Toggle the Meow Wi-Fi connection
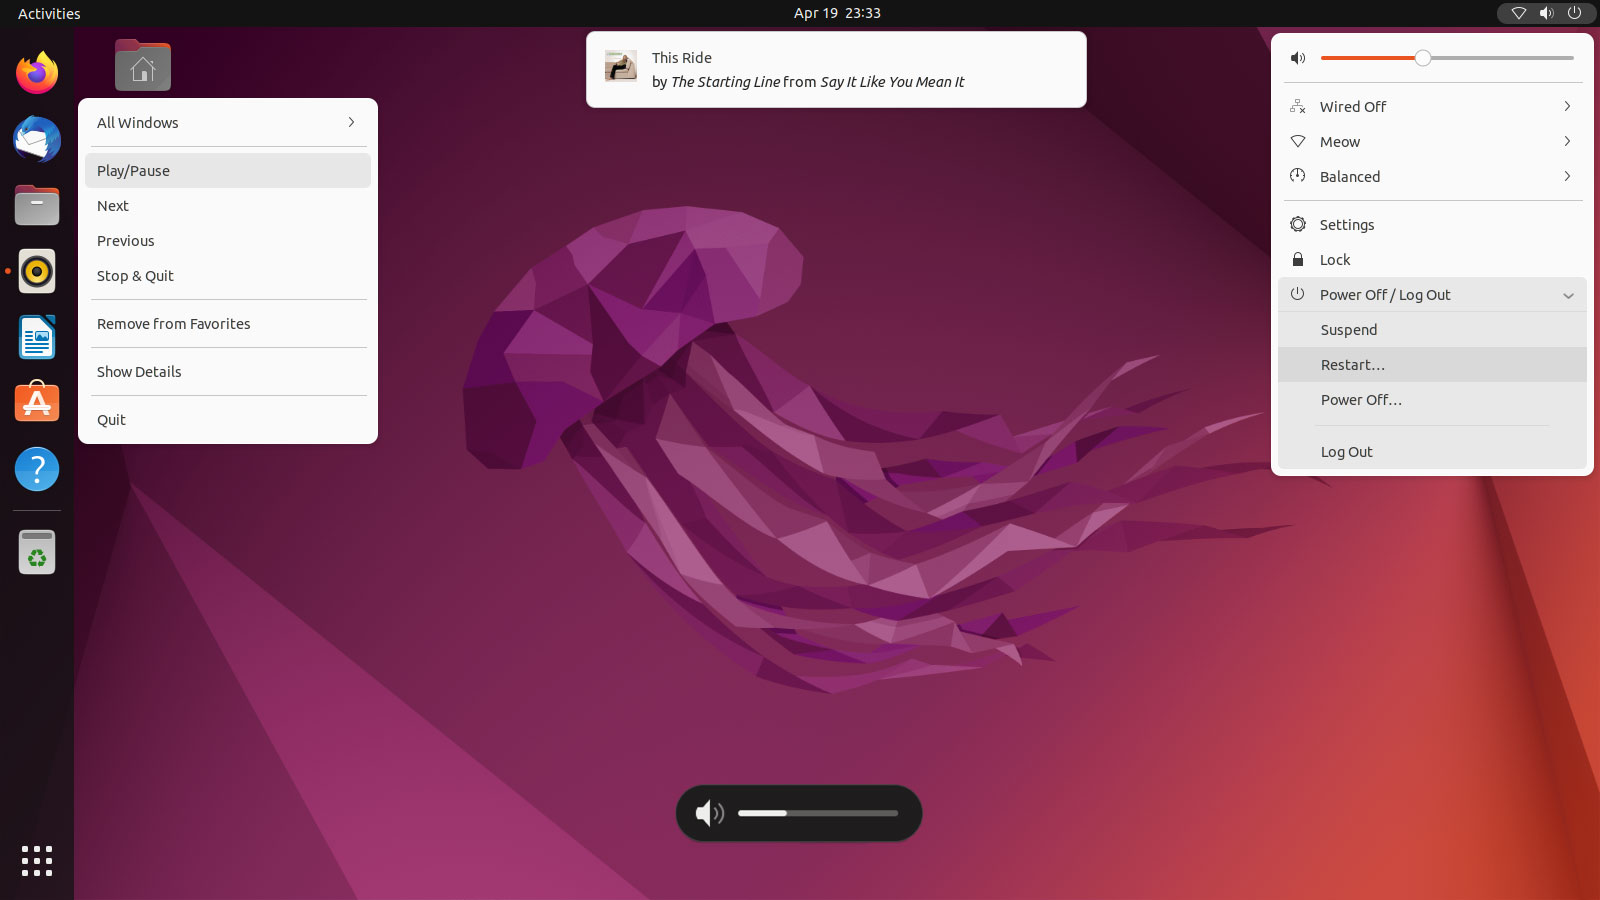The width and height of the screenshot is (1600, 900). click(x=1340, y=141)
